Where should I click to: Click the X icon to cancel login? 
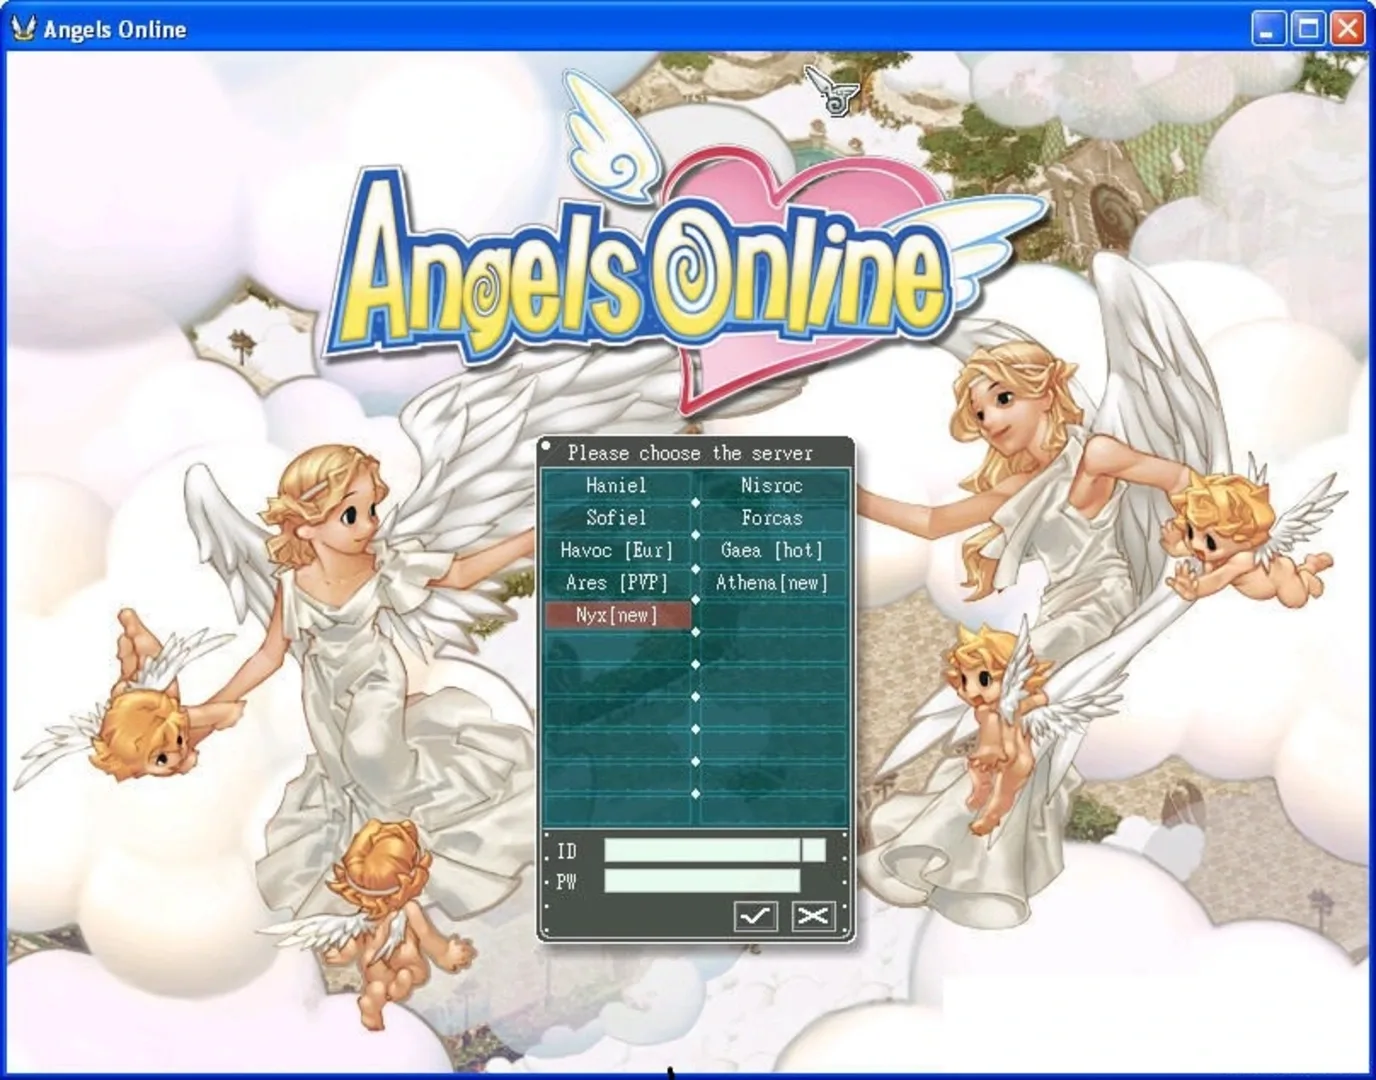[812, 916]
